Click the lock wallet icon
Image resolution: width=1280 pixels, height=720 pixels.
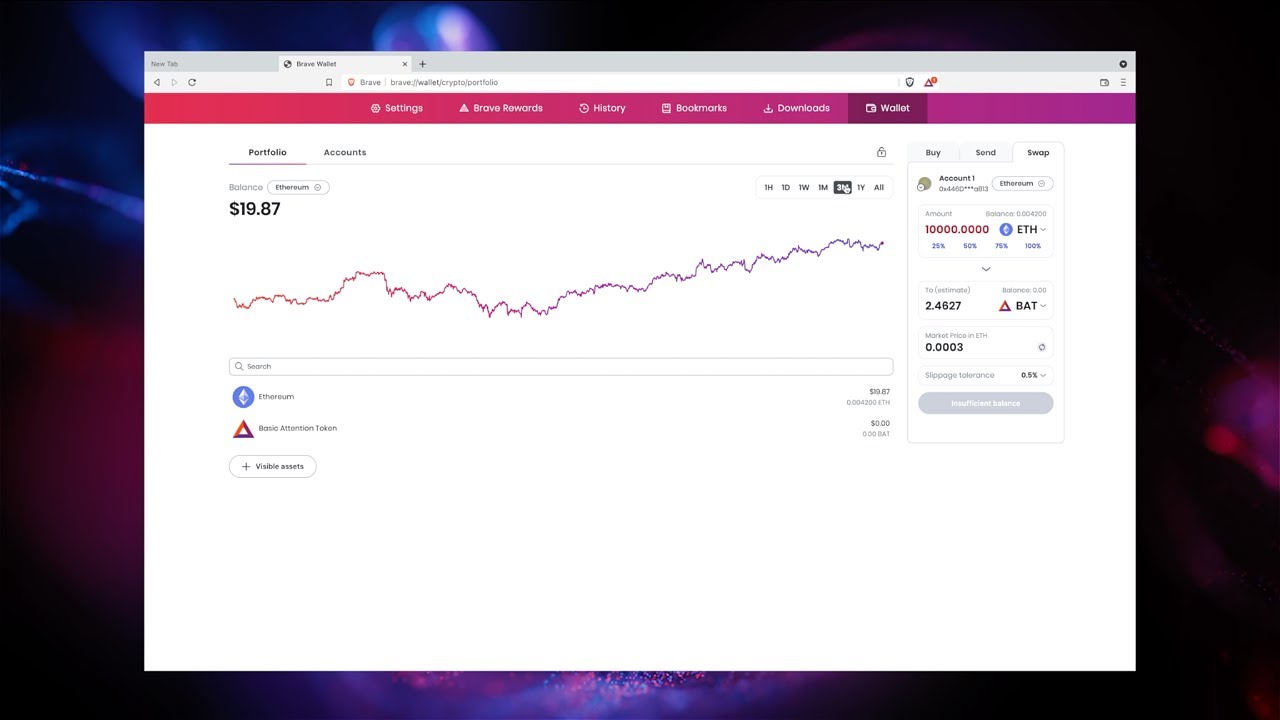tap(881, 152)
